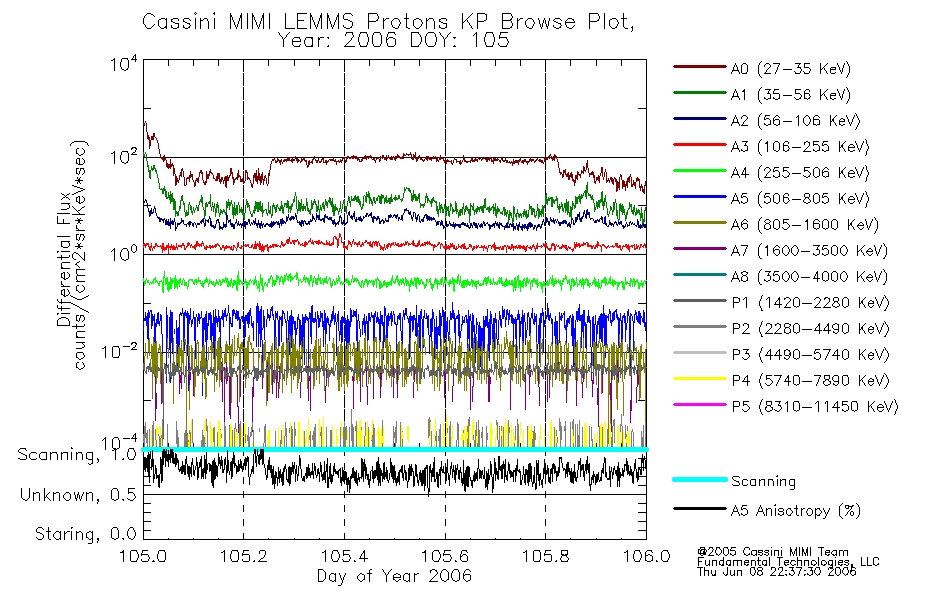
Task: Click the Thu Jun 08 22:37:30 2006 timestamp
Action: [x=777, y=572]
